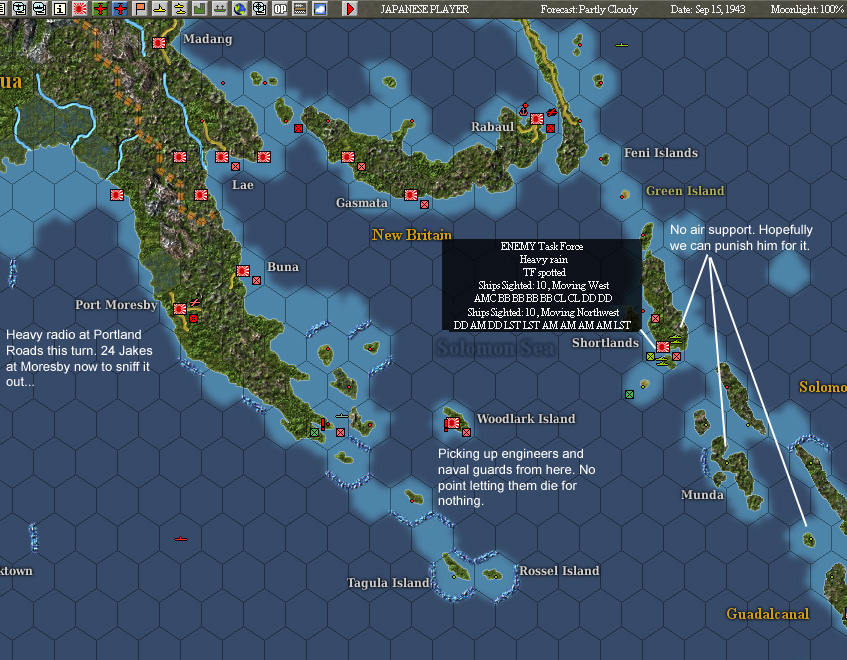This screenshot has height=660, width=847.
Task: Select the Shortlands base flag
Action: [663, 347]
